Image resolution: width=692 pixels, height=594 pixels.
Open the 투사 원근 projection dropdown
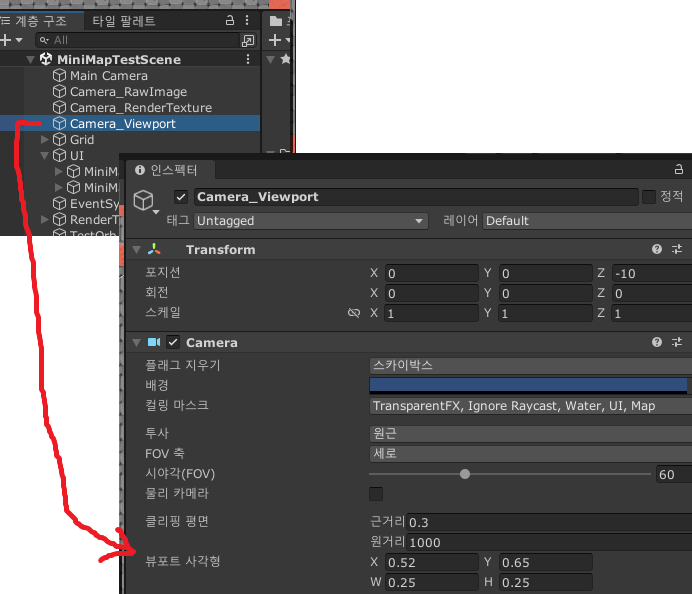(531, 433)
